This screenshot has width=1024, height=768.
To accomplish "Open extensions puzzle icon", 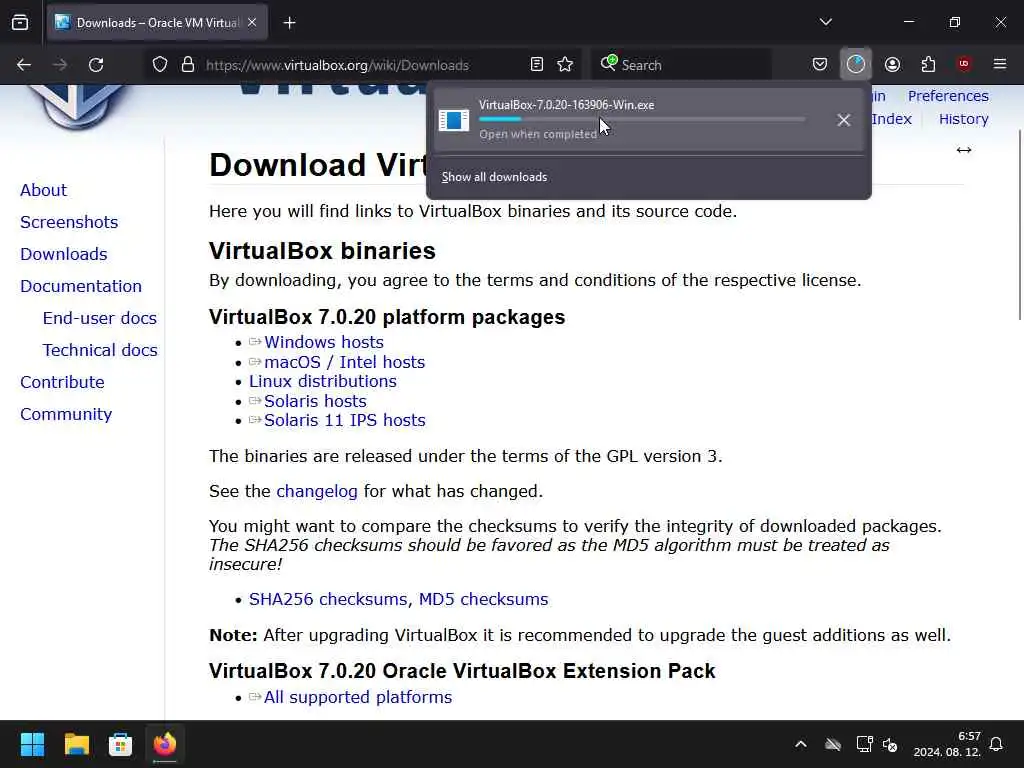I will click(x=928, y=65).
